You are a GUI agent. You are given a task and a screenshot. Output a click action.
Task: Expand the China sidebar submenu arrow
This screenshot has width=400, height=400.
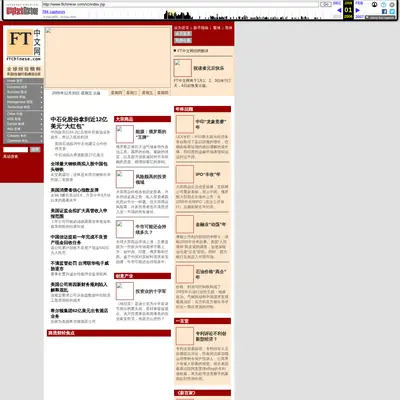coord(41,114)
